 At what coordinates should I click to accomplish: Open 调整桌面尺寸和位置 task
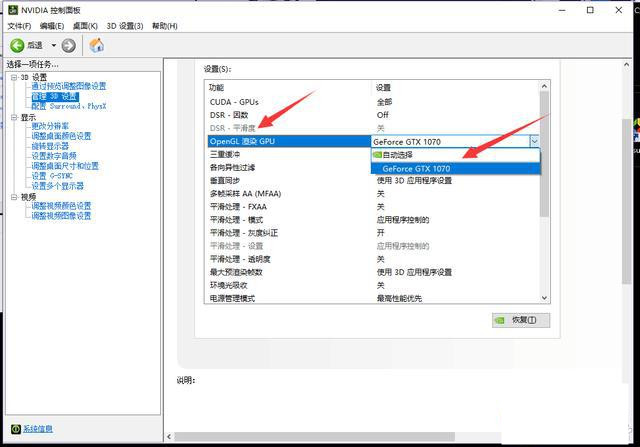pos(65,166)
